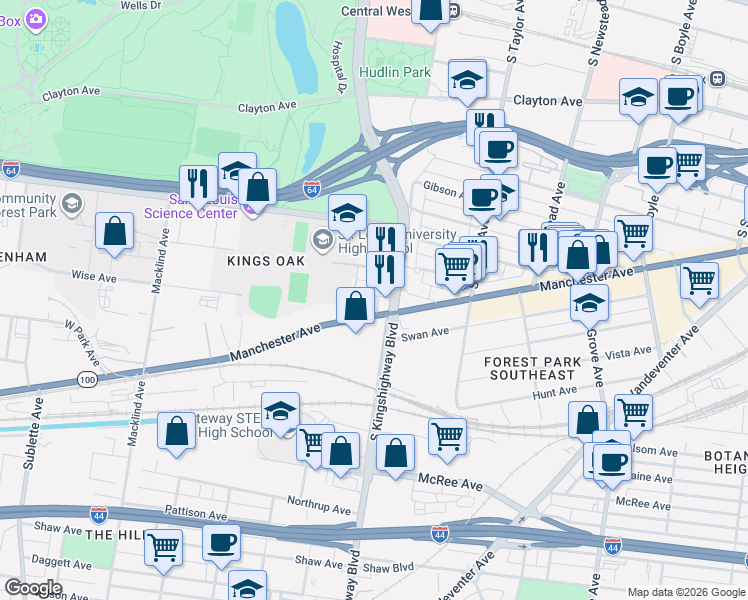Open the restaurant marker left of Science Center
The height and width of the screenshot is (600, 748).
click(x=198, y=187)
